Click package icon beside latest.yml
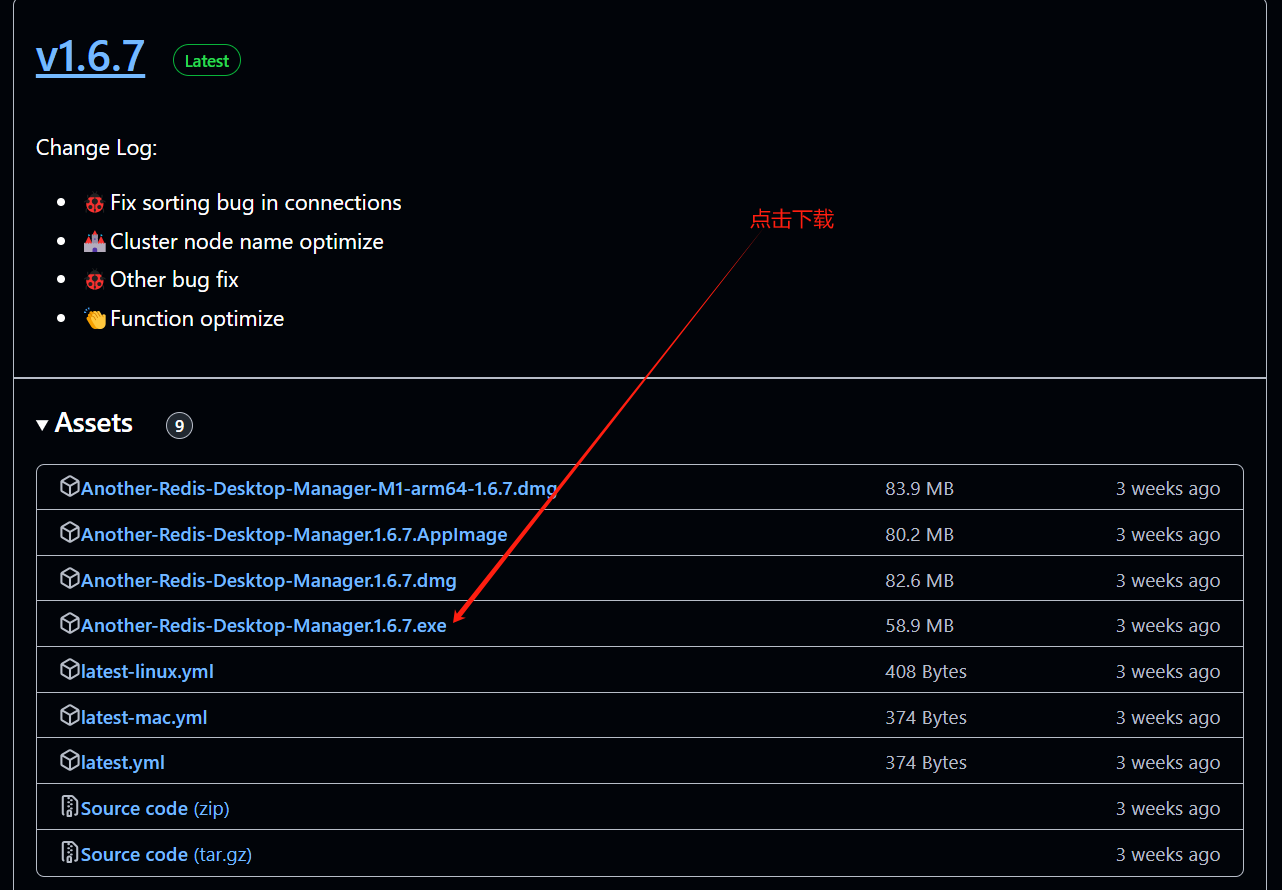This screenshot has width=1282, height=890. pos(70,761)
